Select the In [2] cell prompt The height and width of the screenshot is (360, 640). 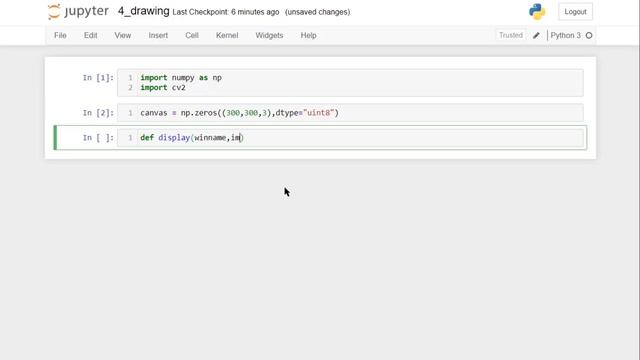(98, 113)
